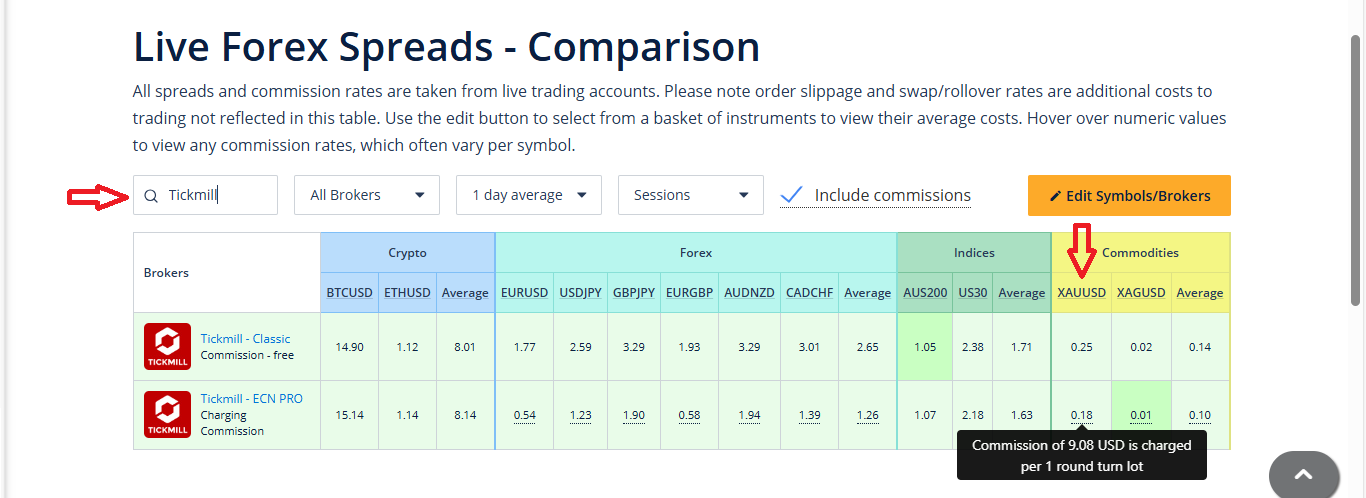Click ETHUSD value 1.12
The image size is (1366, 498).
click(x=407, y=347)
